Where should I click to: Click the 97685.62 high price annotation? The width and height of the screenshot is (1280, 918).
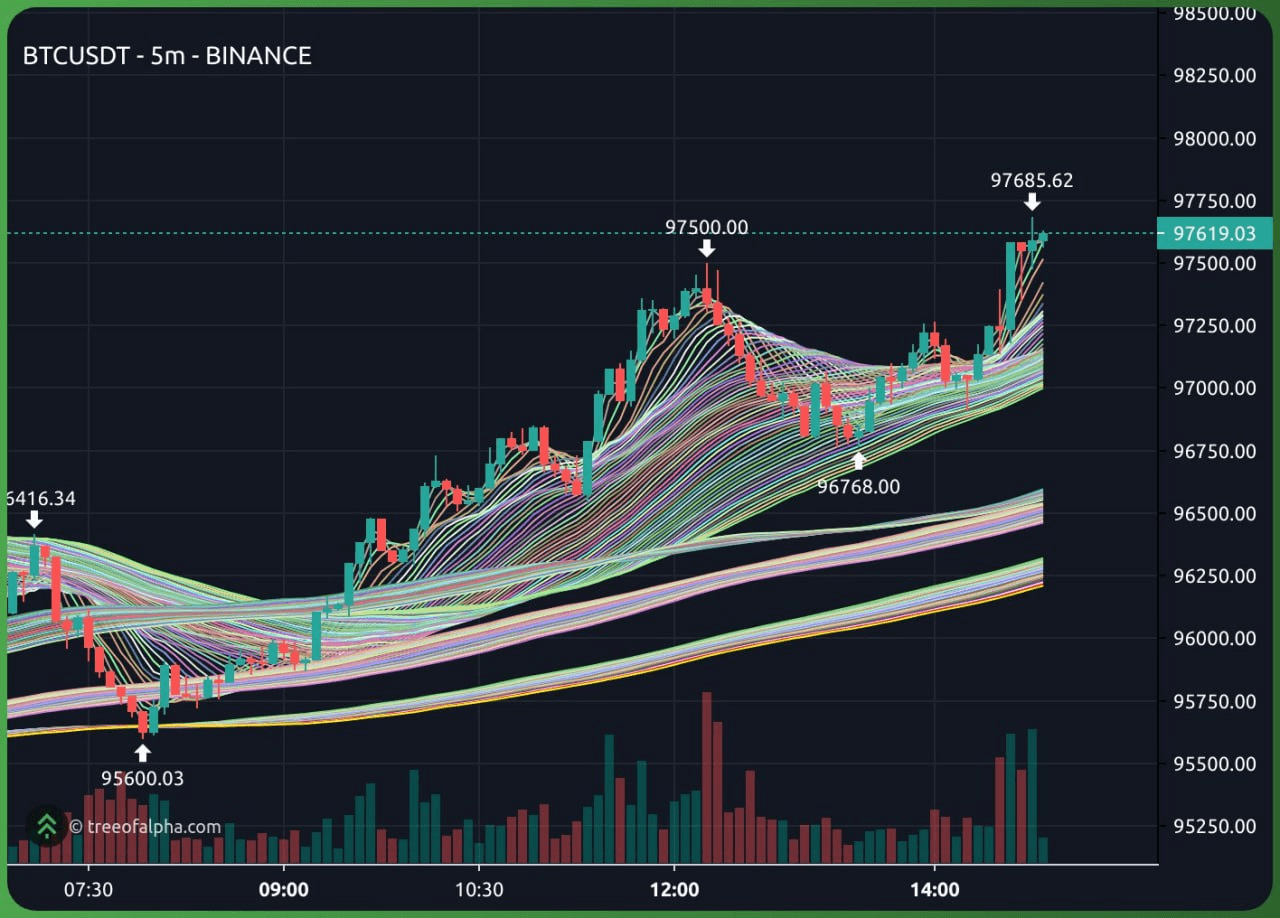1032,181
